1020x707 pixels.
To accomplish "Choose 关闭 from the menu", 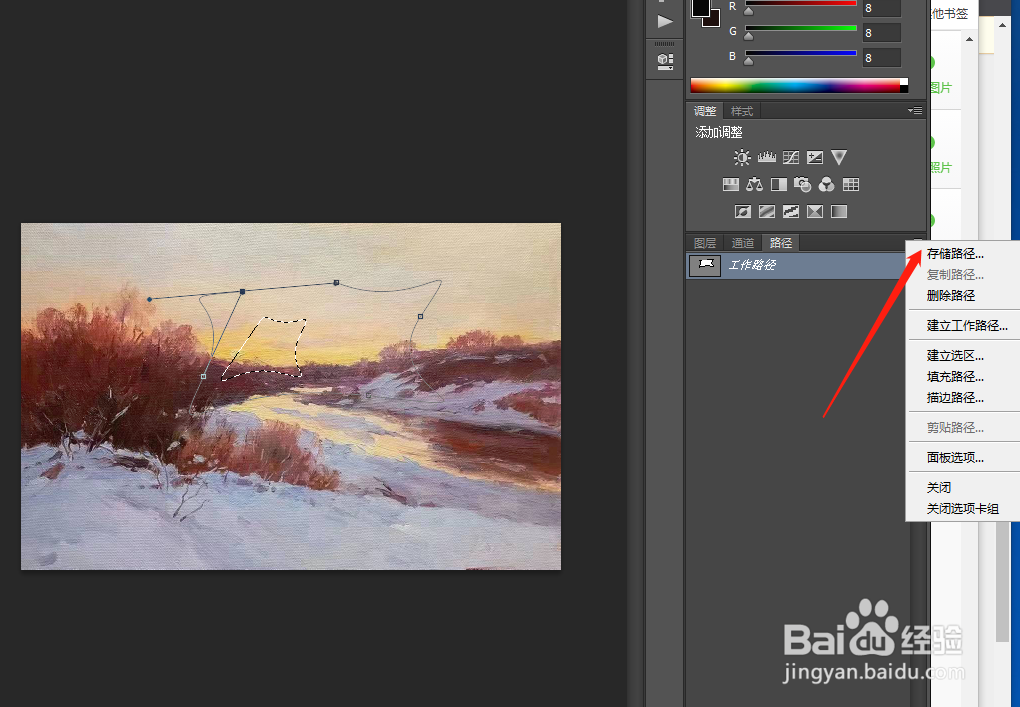I will pos(939,487).
